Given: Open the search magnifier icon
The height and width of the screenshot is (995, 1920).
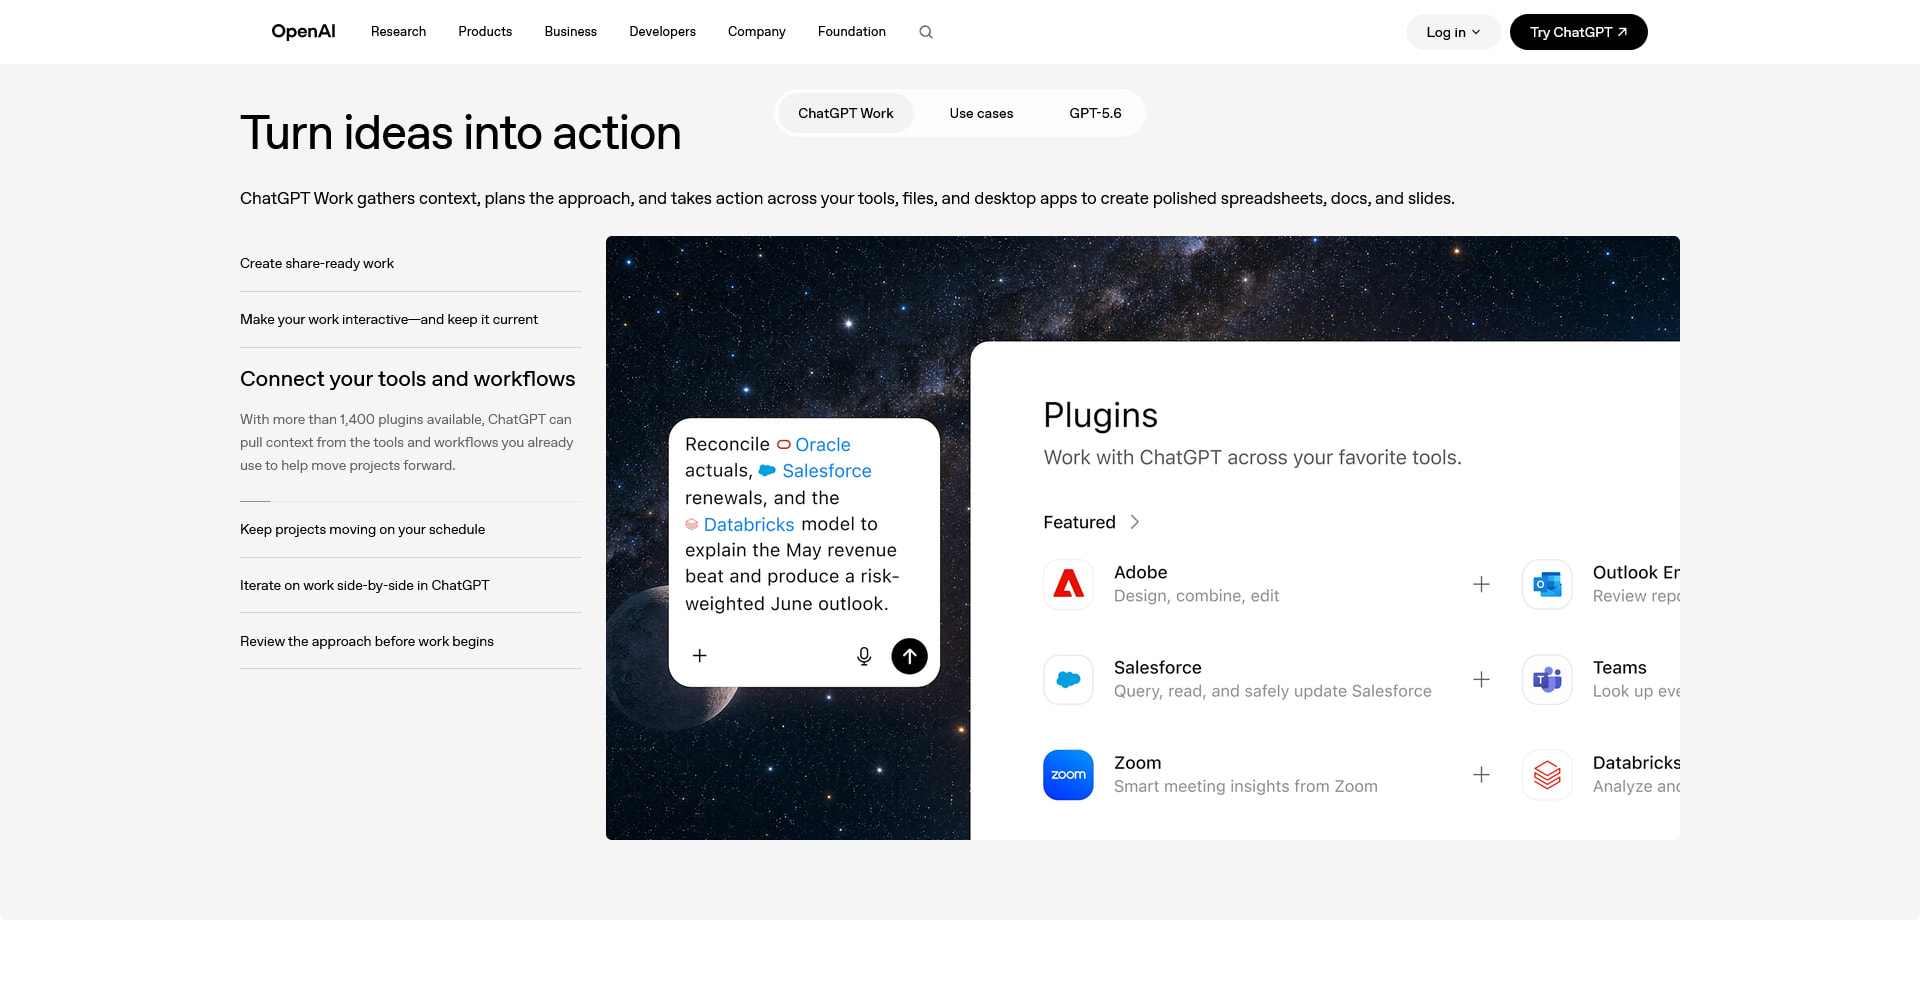Looking at the screenshot, I should [x=926, y=32].
